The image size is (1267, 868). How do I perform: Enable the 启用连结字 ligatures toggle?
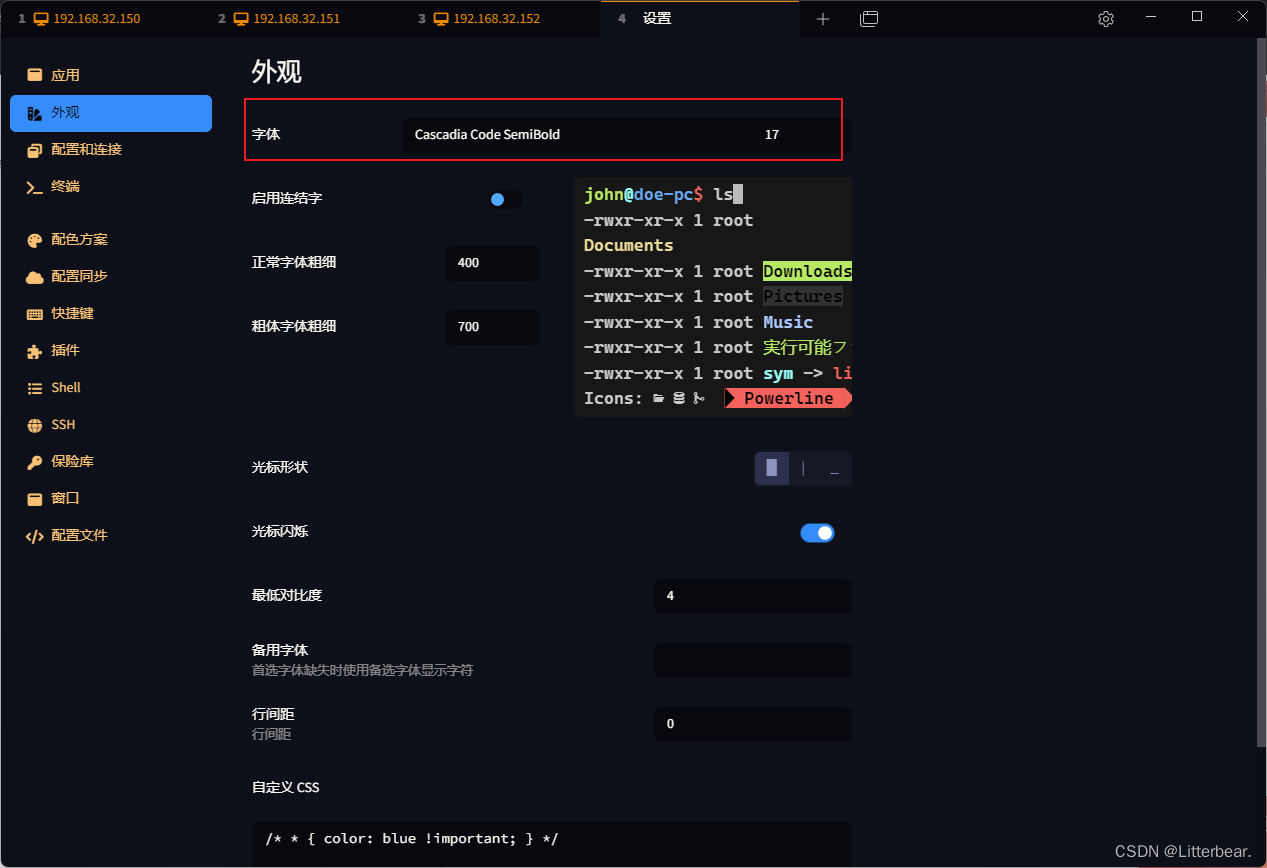[505, 199]
